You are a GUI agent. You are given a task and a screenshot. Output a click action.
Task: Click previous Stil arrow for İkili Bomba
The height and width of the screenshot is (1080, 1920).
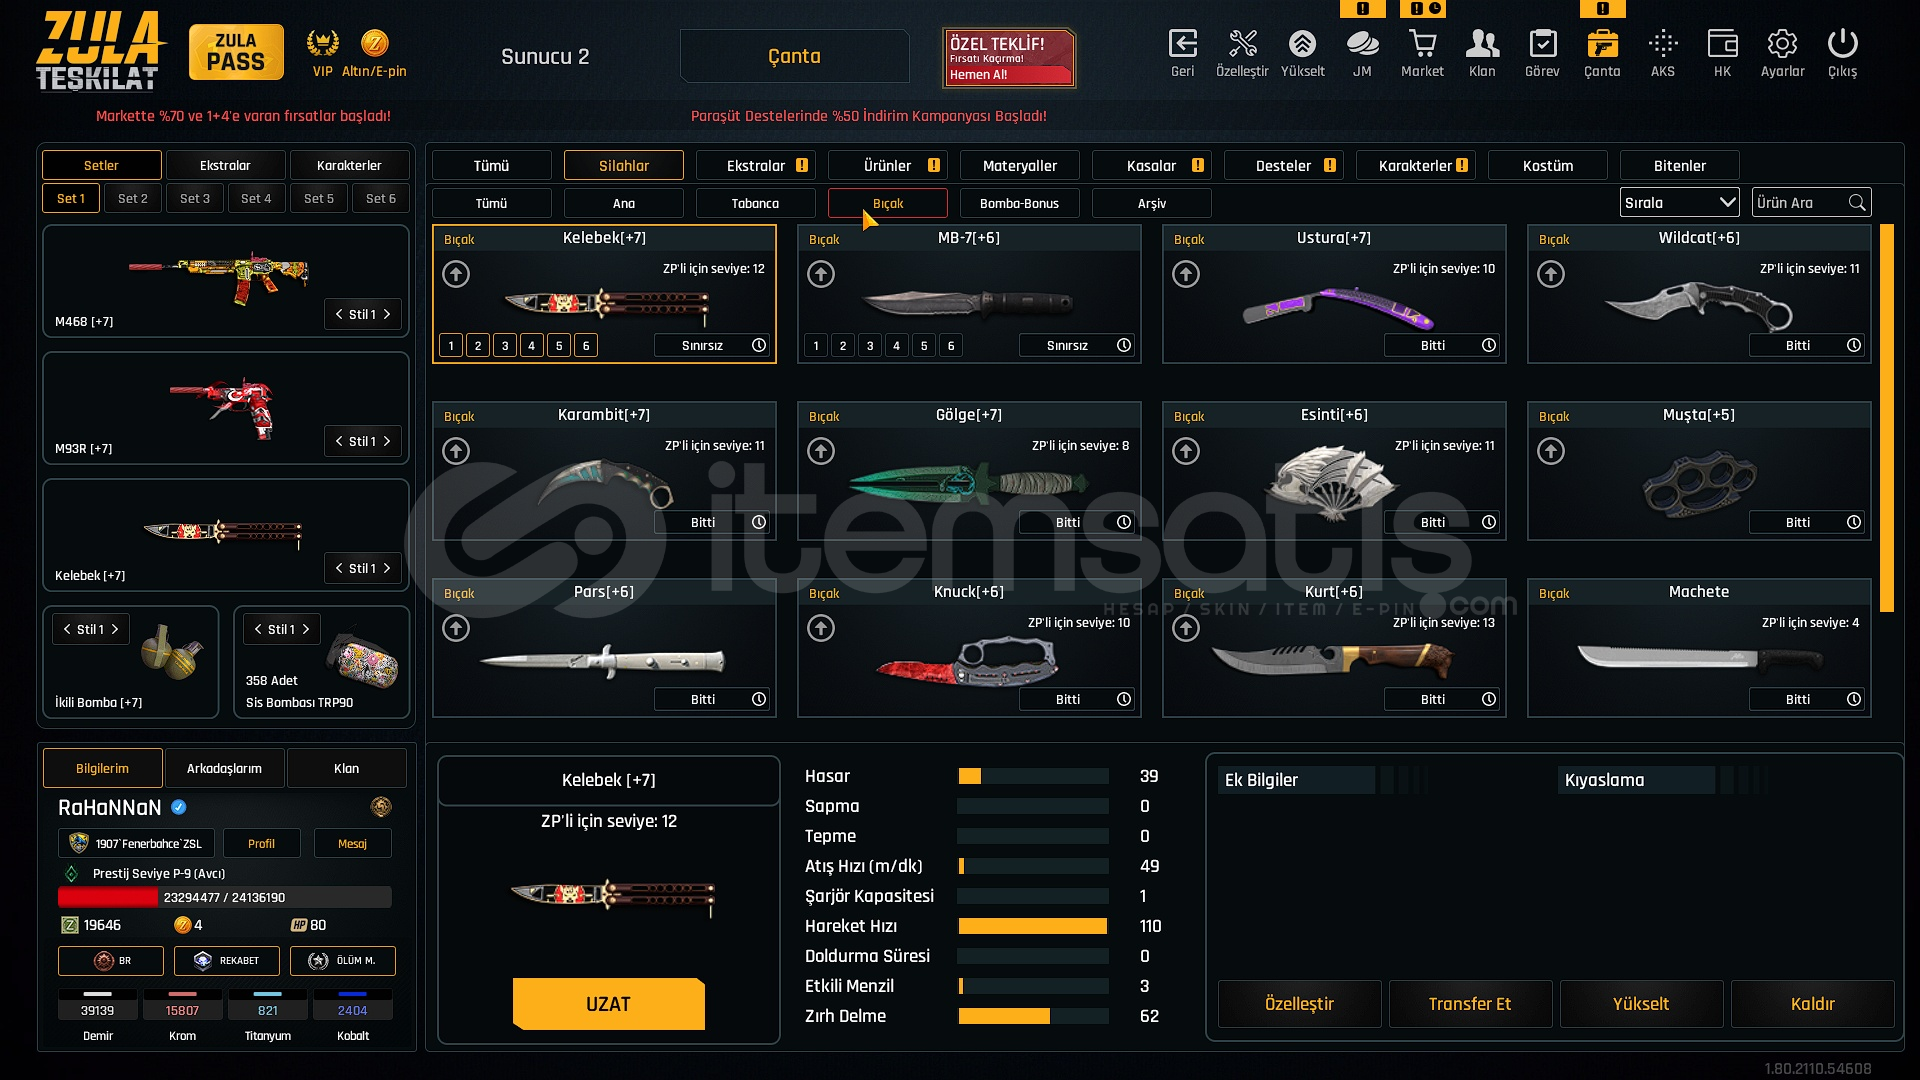[67, 630]
